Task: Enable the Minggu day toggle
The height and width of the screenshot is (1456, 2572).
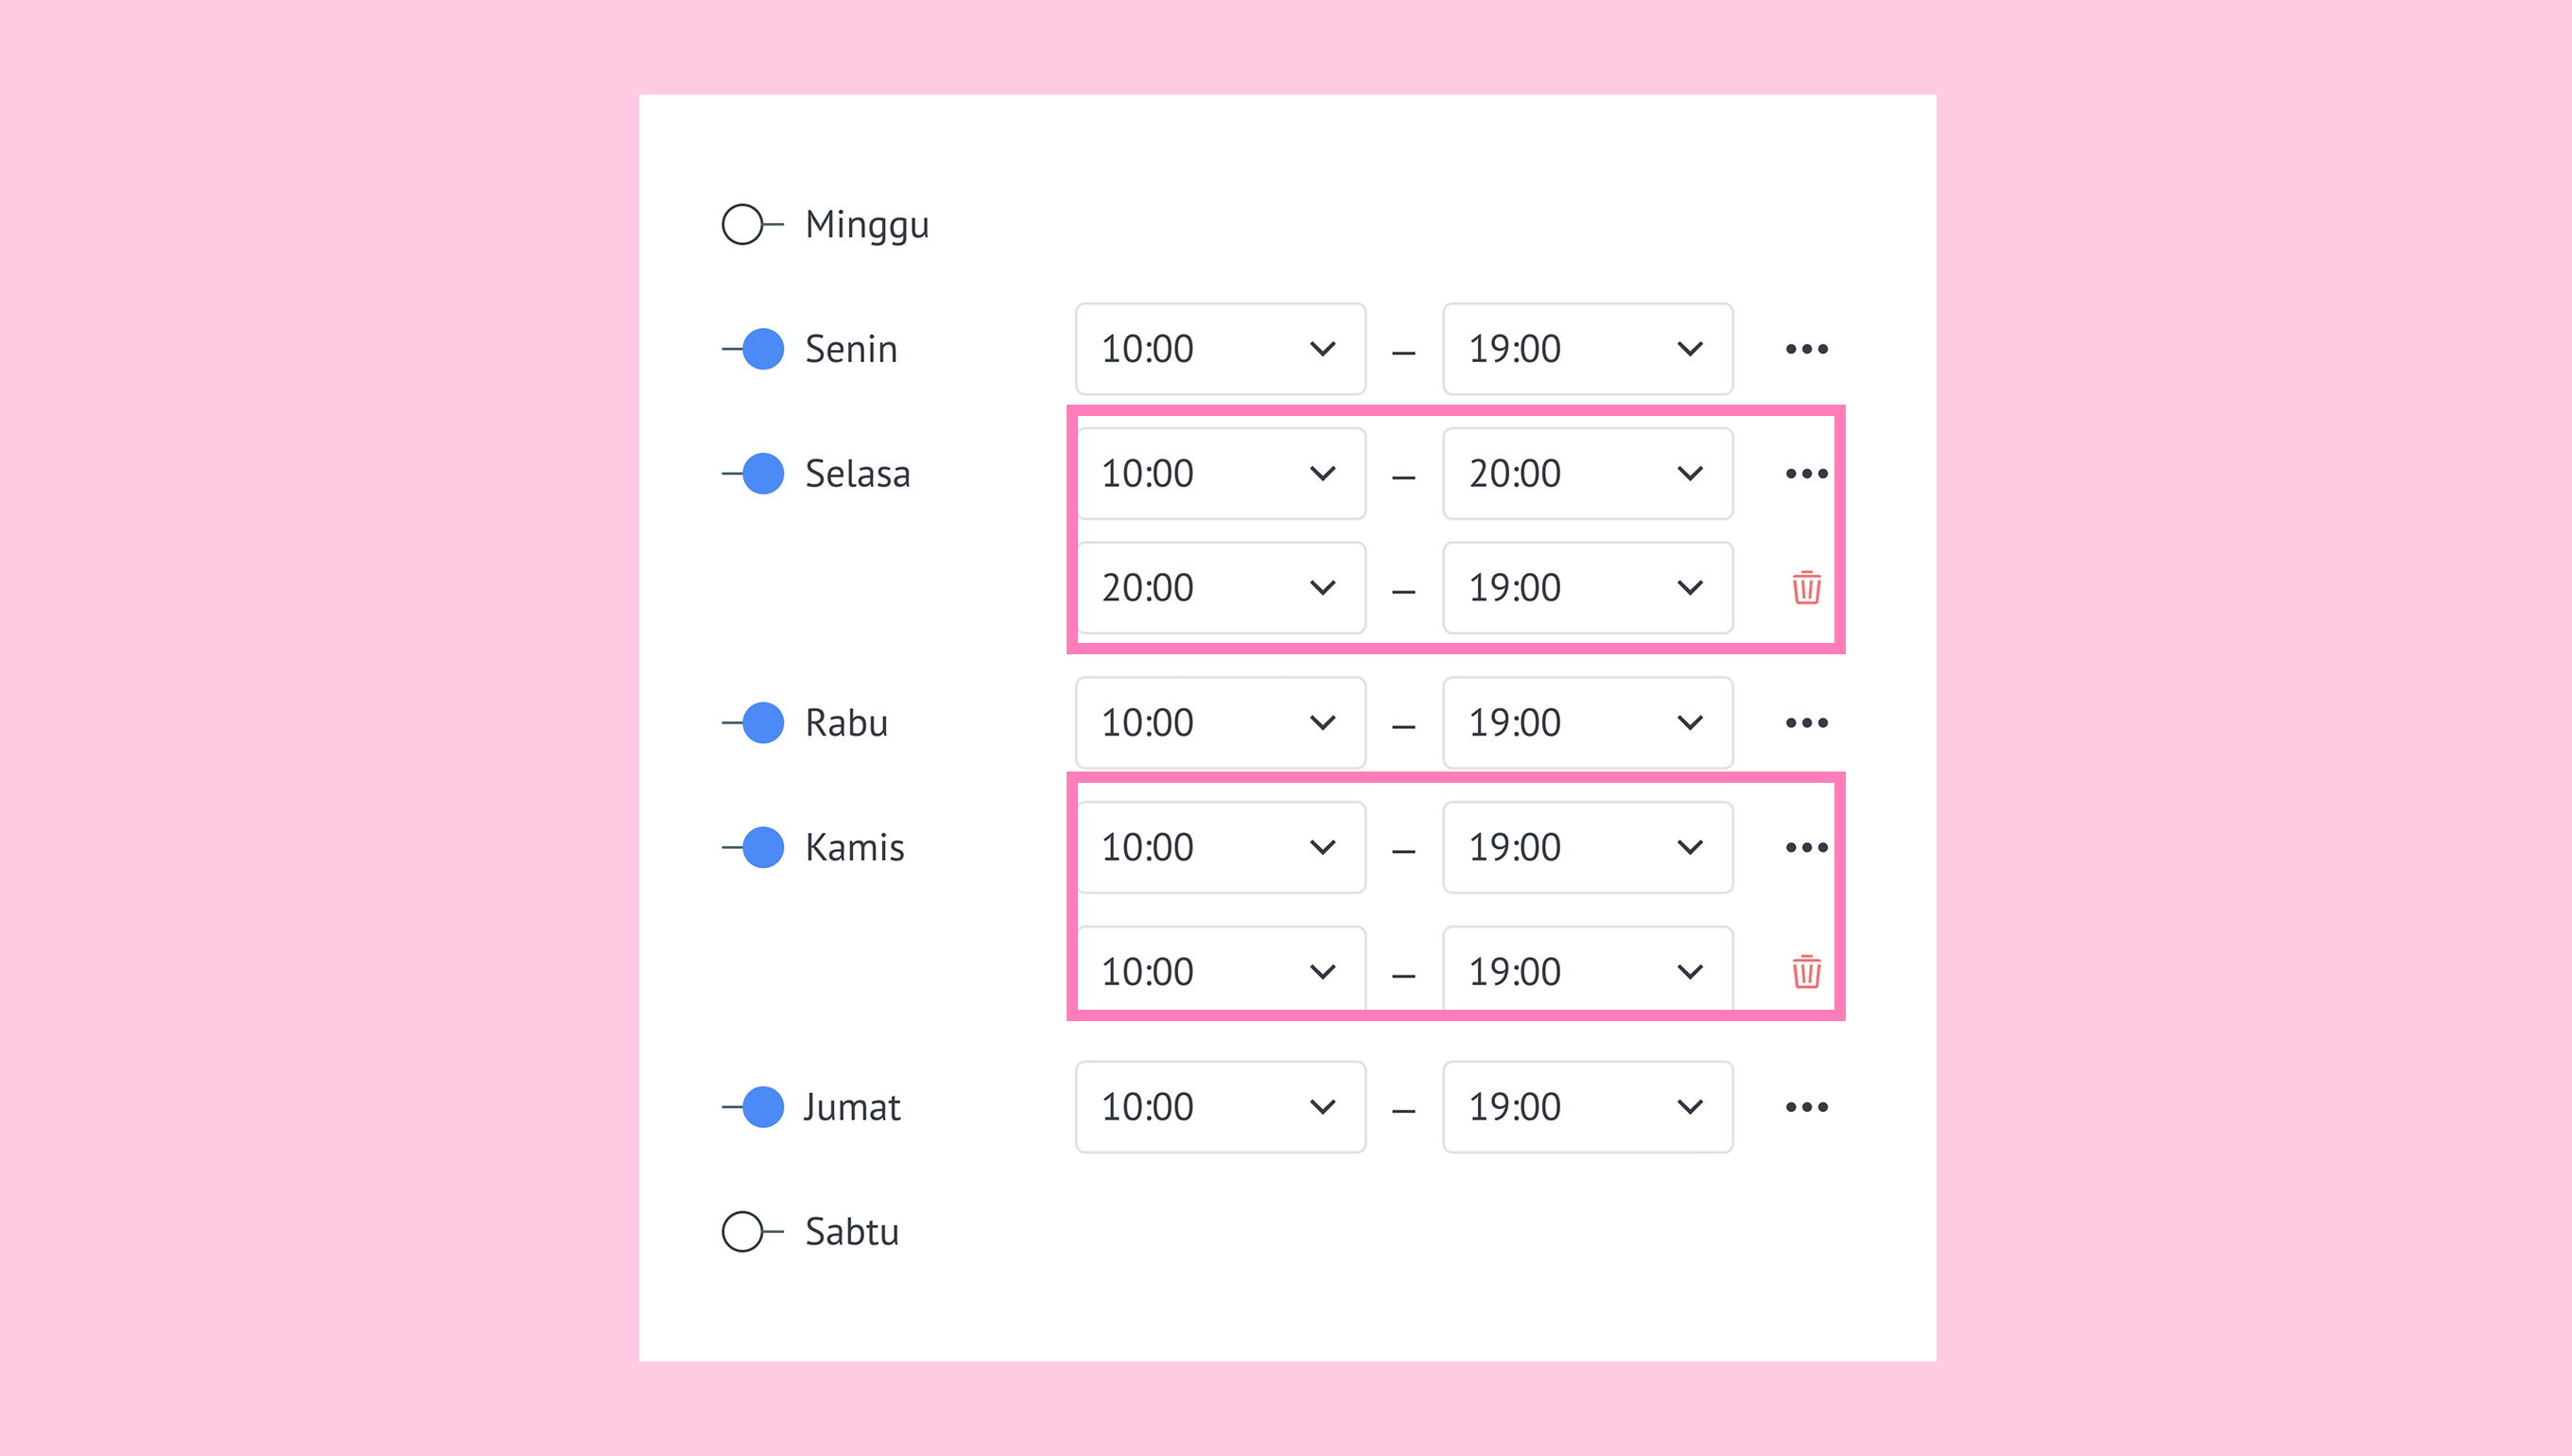Action: point(752,225)
